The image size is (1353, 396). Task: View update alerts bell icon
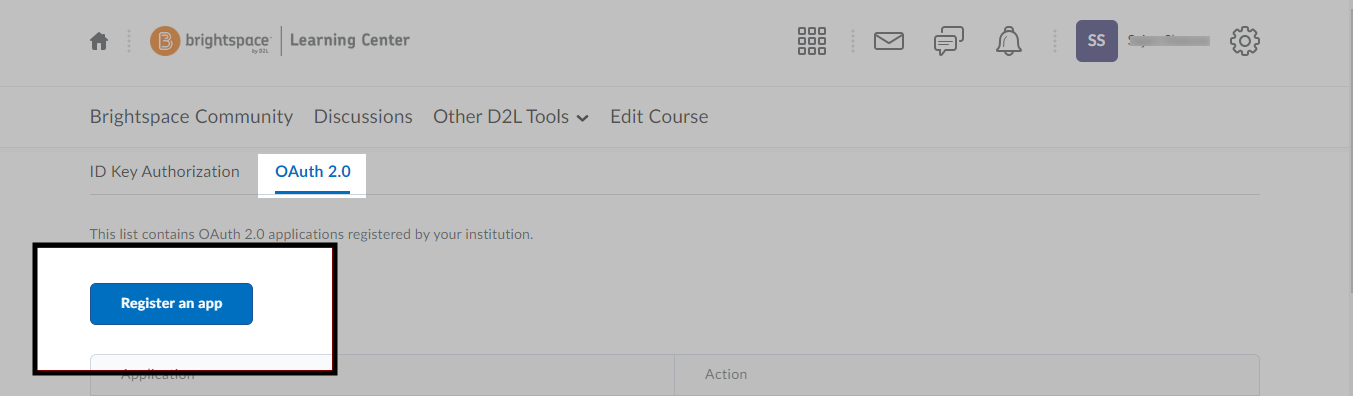pyautogui.click(x=1009, y=41)
